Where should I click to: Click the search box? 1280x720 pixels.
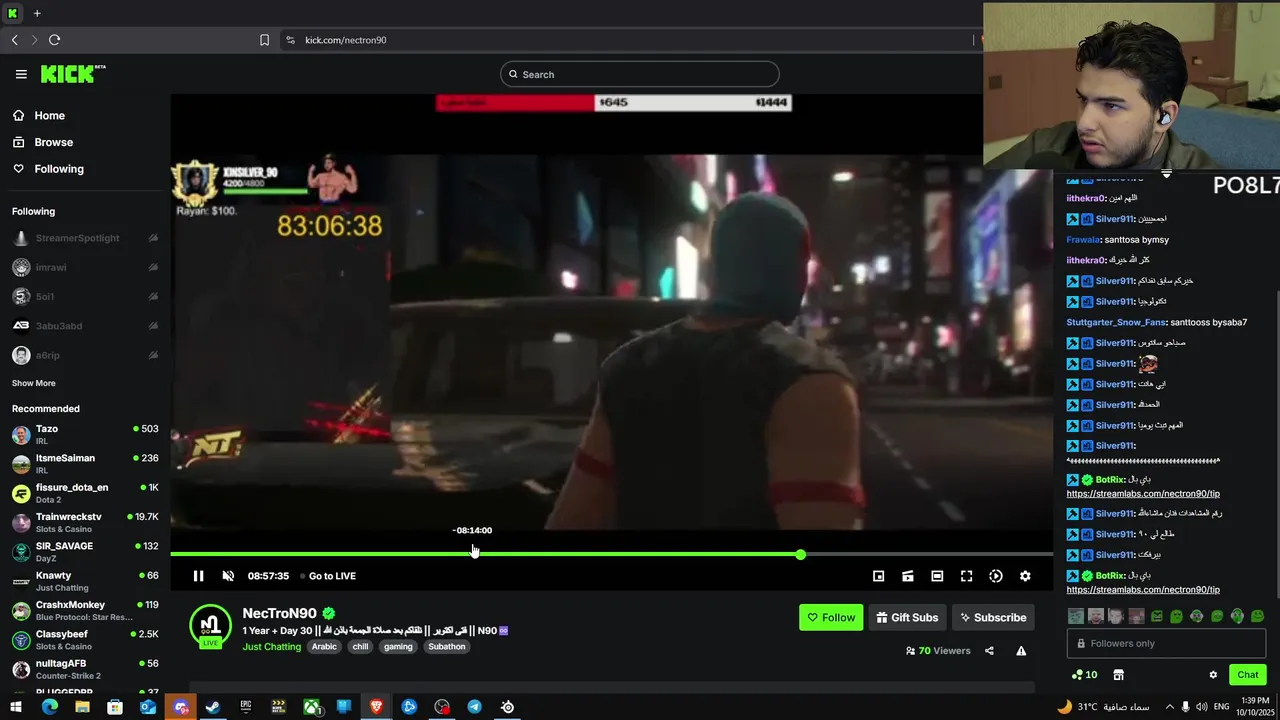pos(640,74)
